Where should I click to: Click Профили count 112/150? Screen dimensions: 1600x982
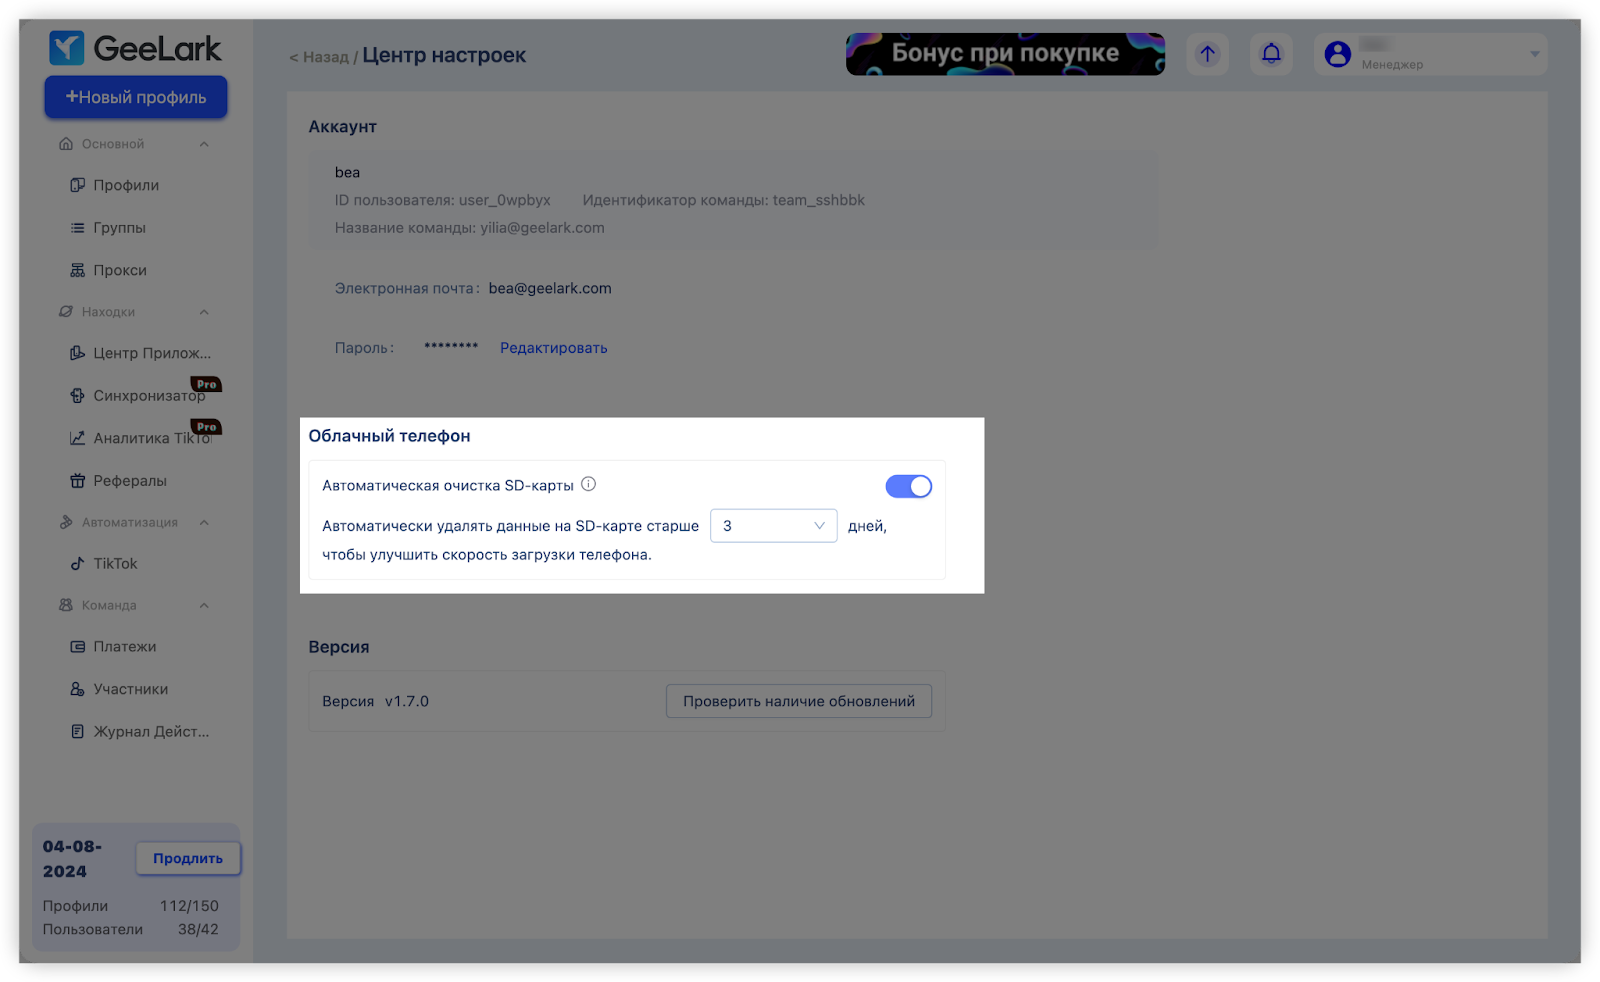pos(189,906)
